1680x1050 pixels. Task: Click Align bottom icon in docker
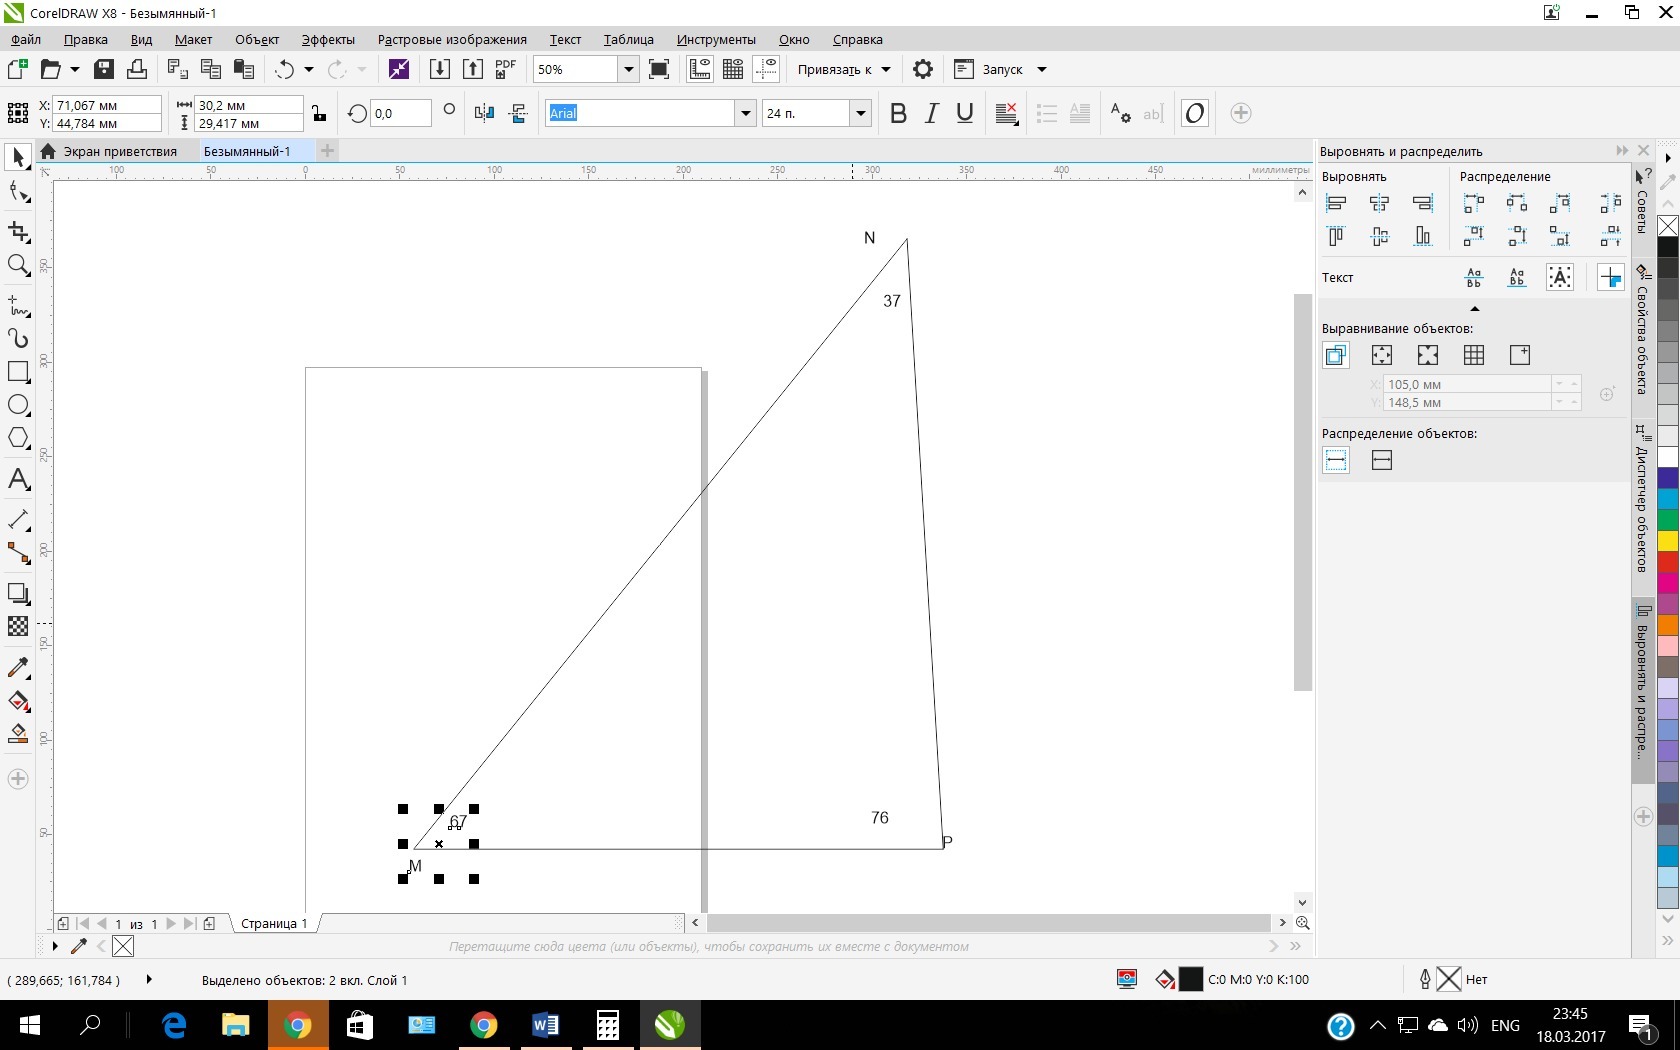[x=1423, y=236]
